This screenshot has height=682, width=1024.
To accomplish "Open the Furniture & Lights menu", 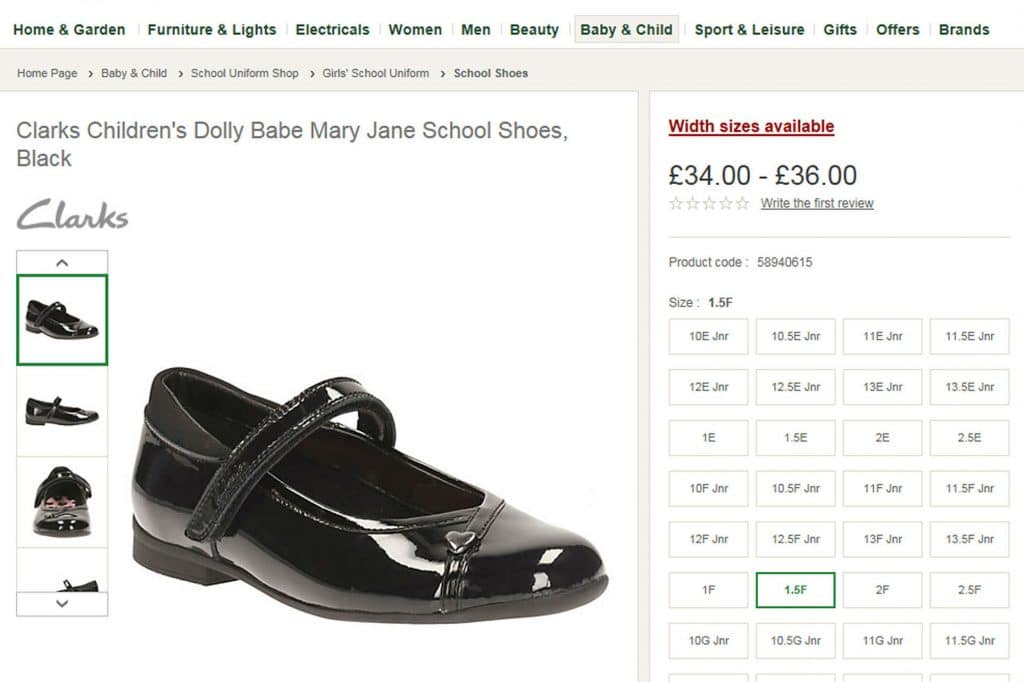I will point(211,29).
